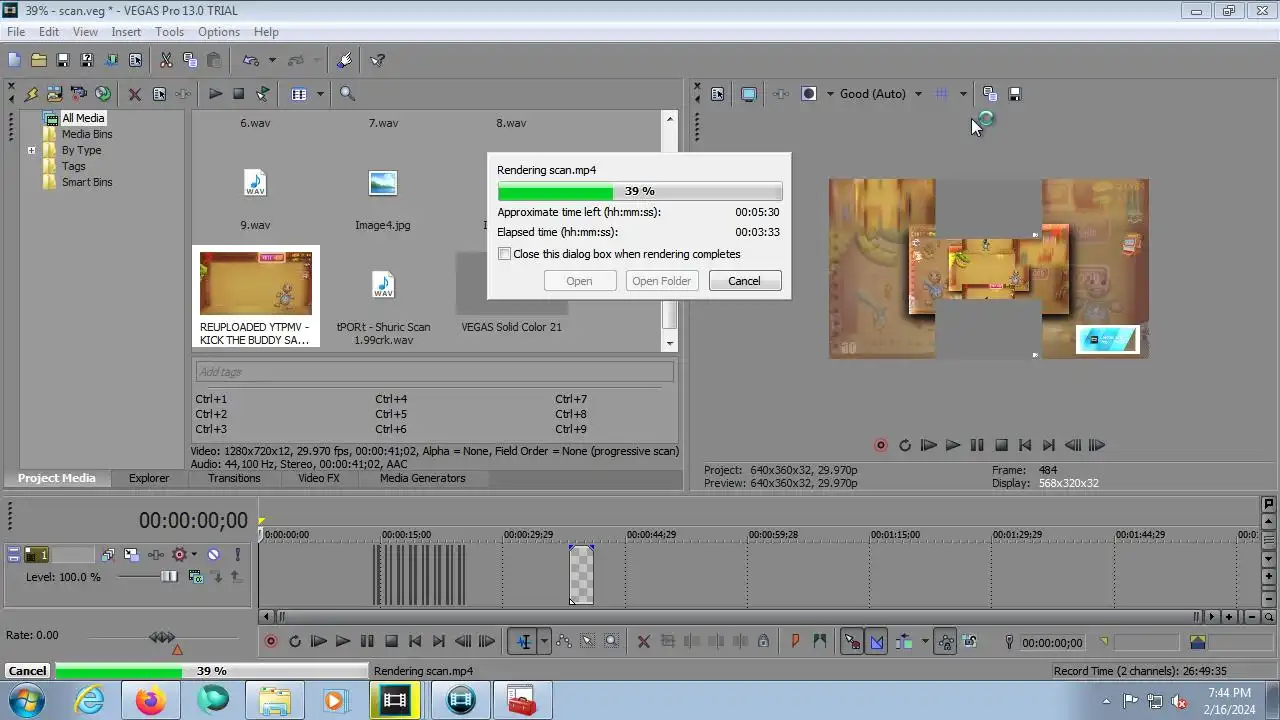Open the Project Media Views dropdown arrow

(320, 94)
